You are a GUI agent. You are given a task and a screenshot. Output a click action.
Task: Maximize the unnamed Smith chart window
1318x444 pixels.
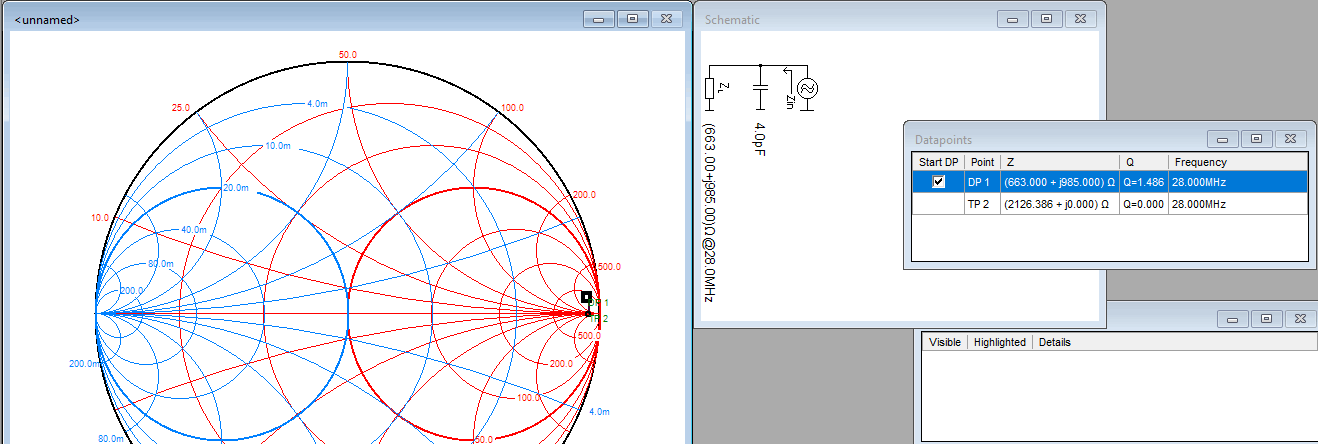[x=632, y=19]
